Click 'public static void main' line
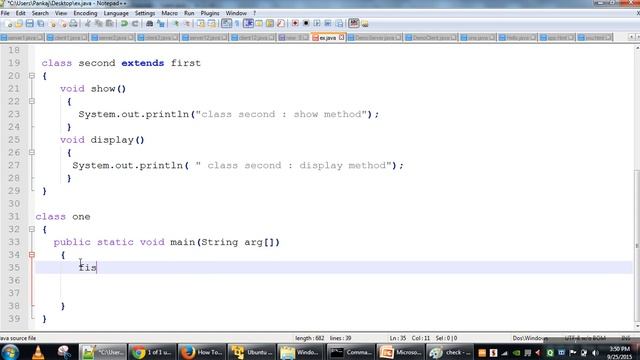640x360 pixels. coord(167,242)
